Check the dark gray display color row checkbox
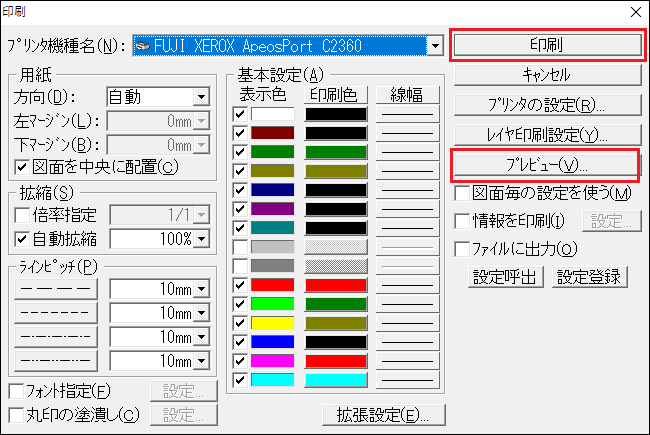This screenshot has height=435, width=650. coord(240,266)
